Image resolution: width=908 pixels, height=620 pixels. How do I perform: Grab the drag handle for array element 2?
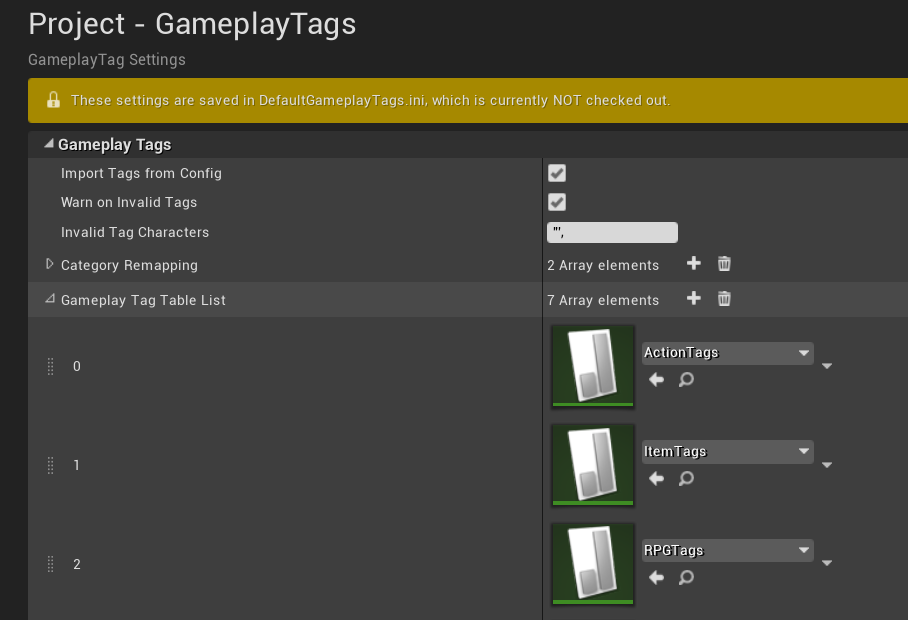(x=50, y=564)
